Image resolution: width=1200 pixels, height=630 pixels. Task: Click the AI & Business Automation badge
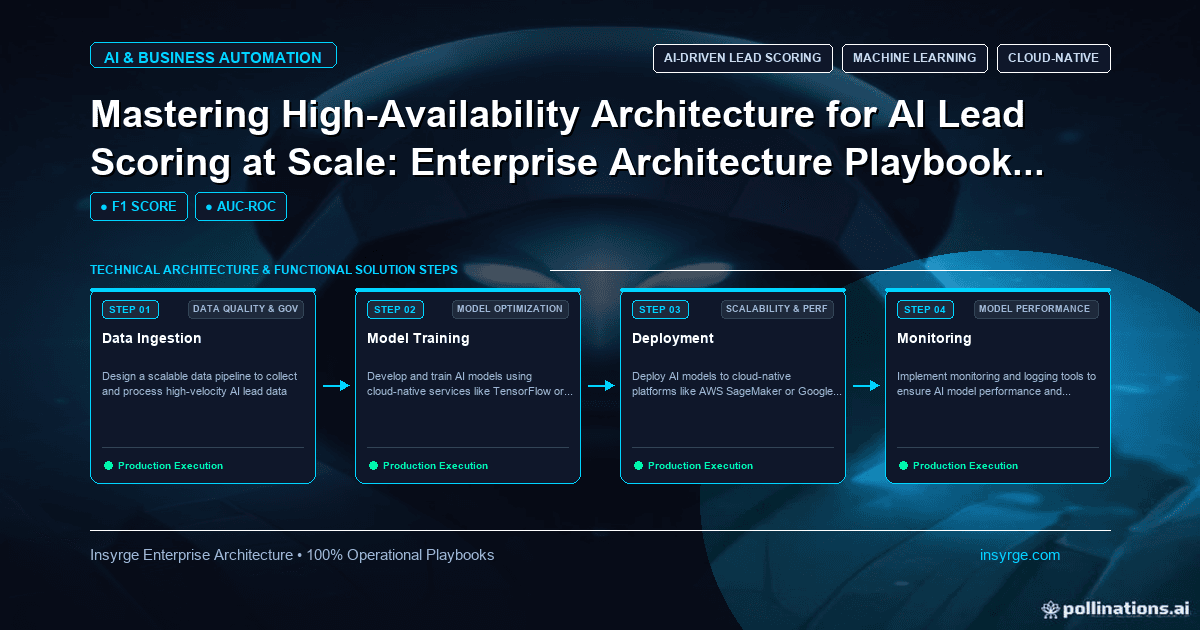point(213,57)
